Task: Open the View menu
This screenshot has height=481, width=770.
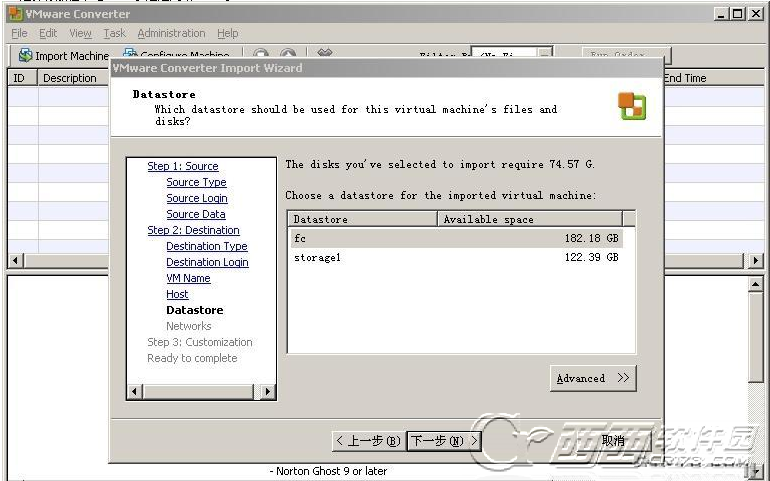Action: pyautogui.click(x=80, y=33)
